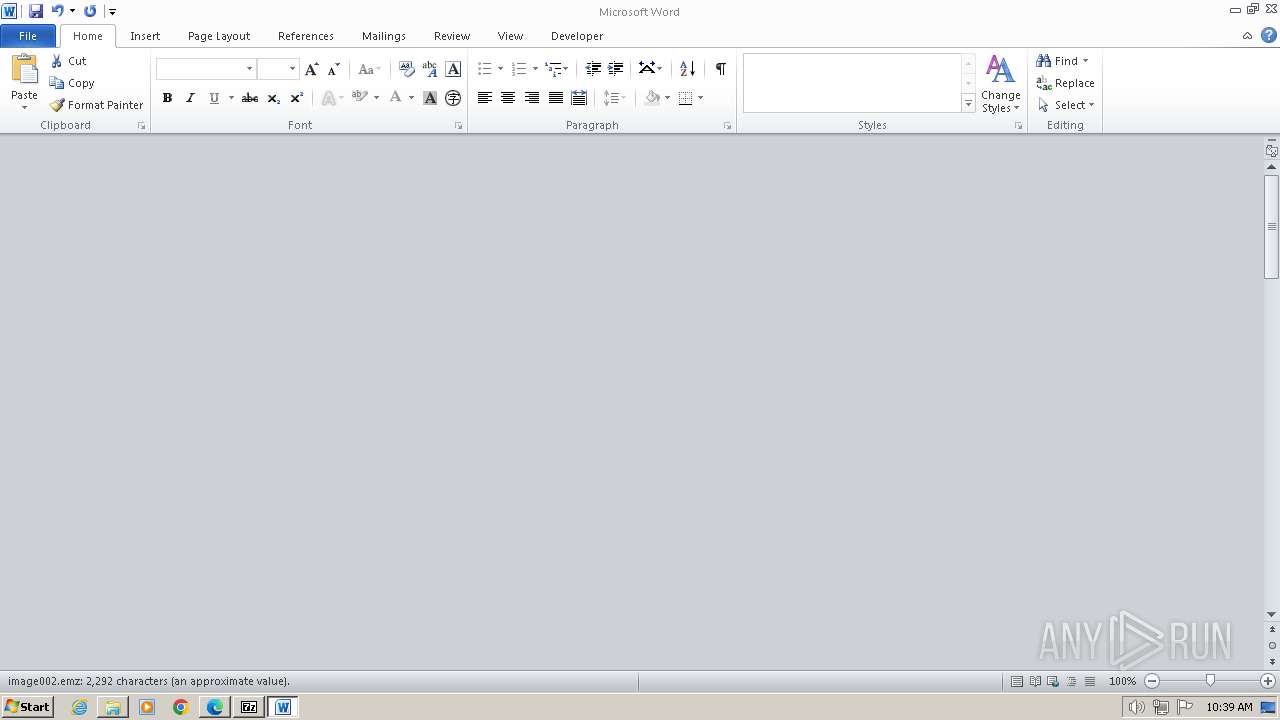Image resolution: width=1280 pixels, height=720 pixels.
Task: Click the Undo icon in title bar
Action: (x=57, y=11)
